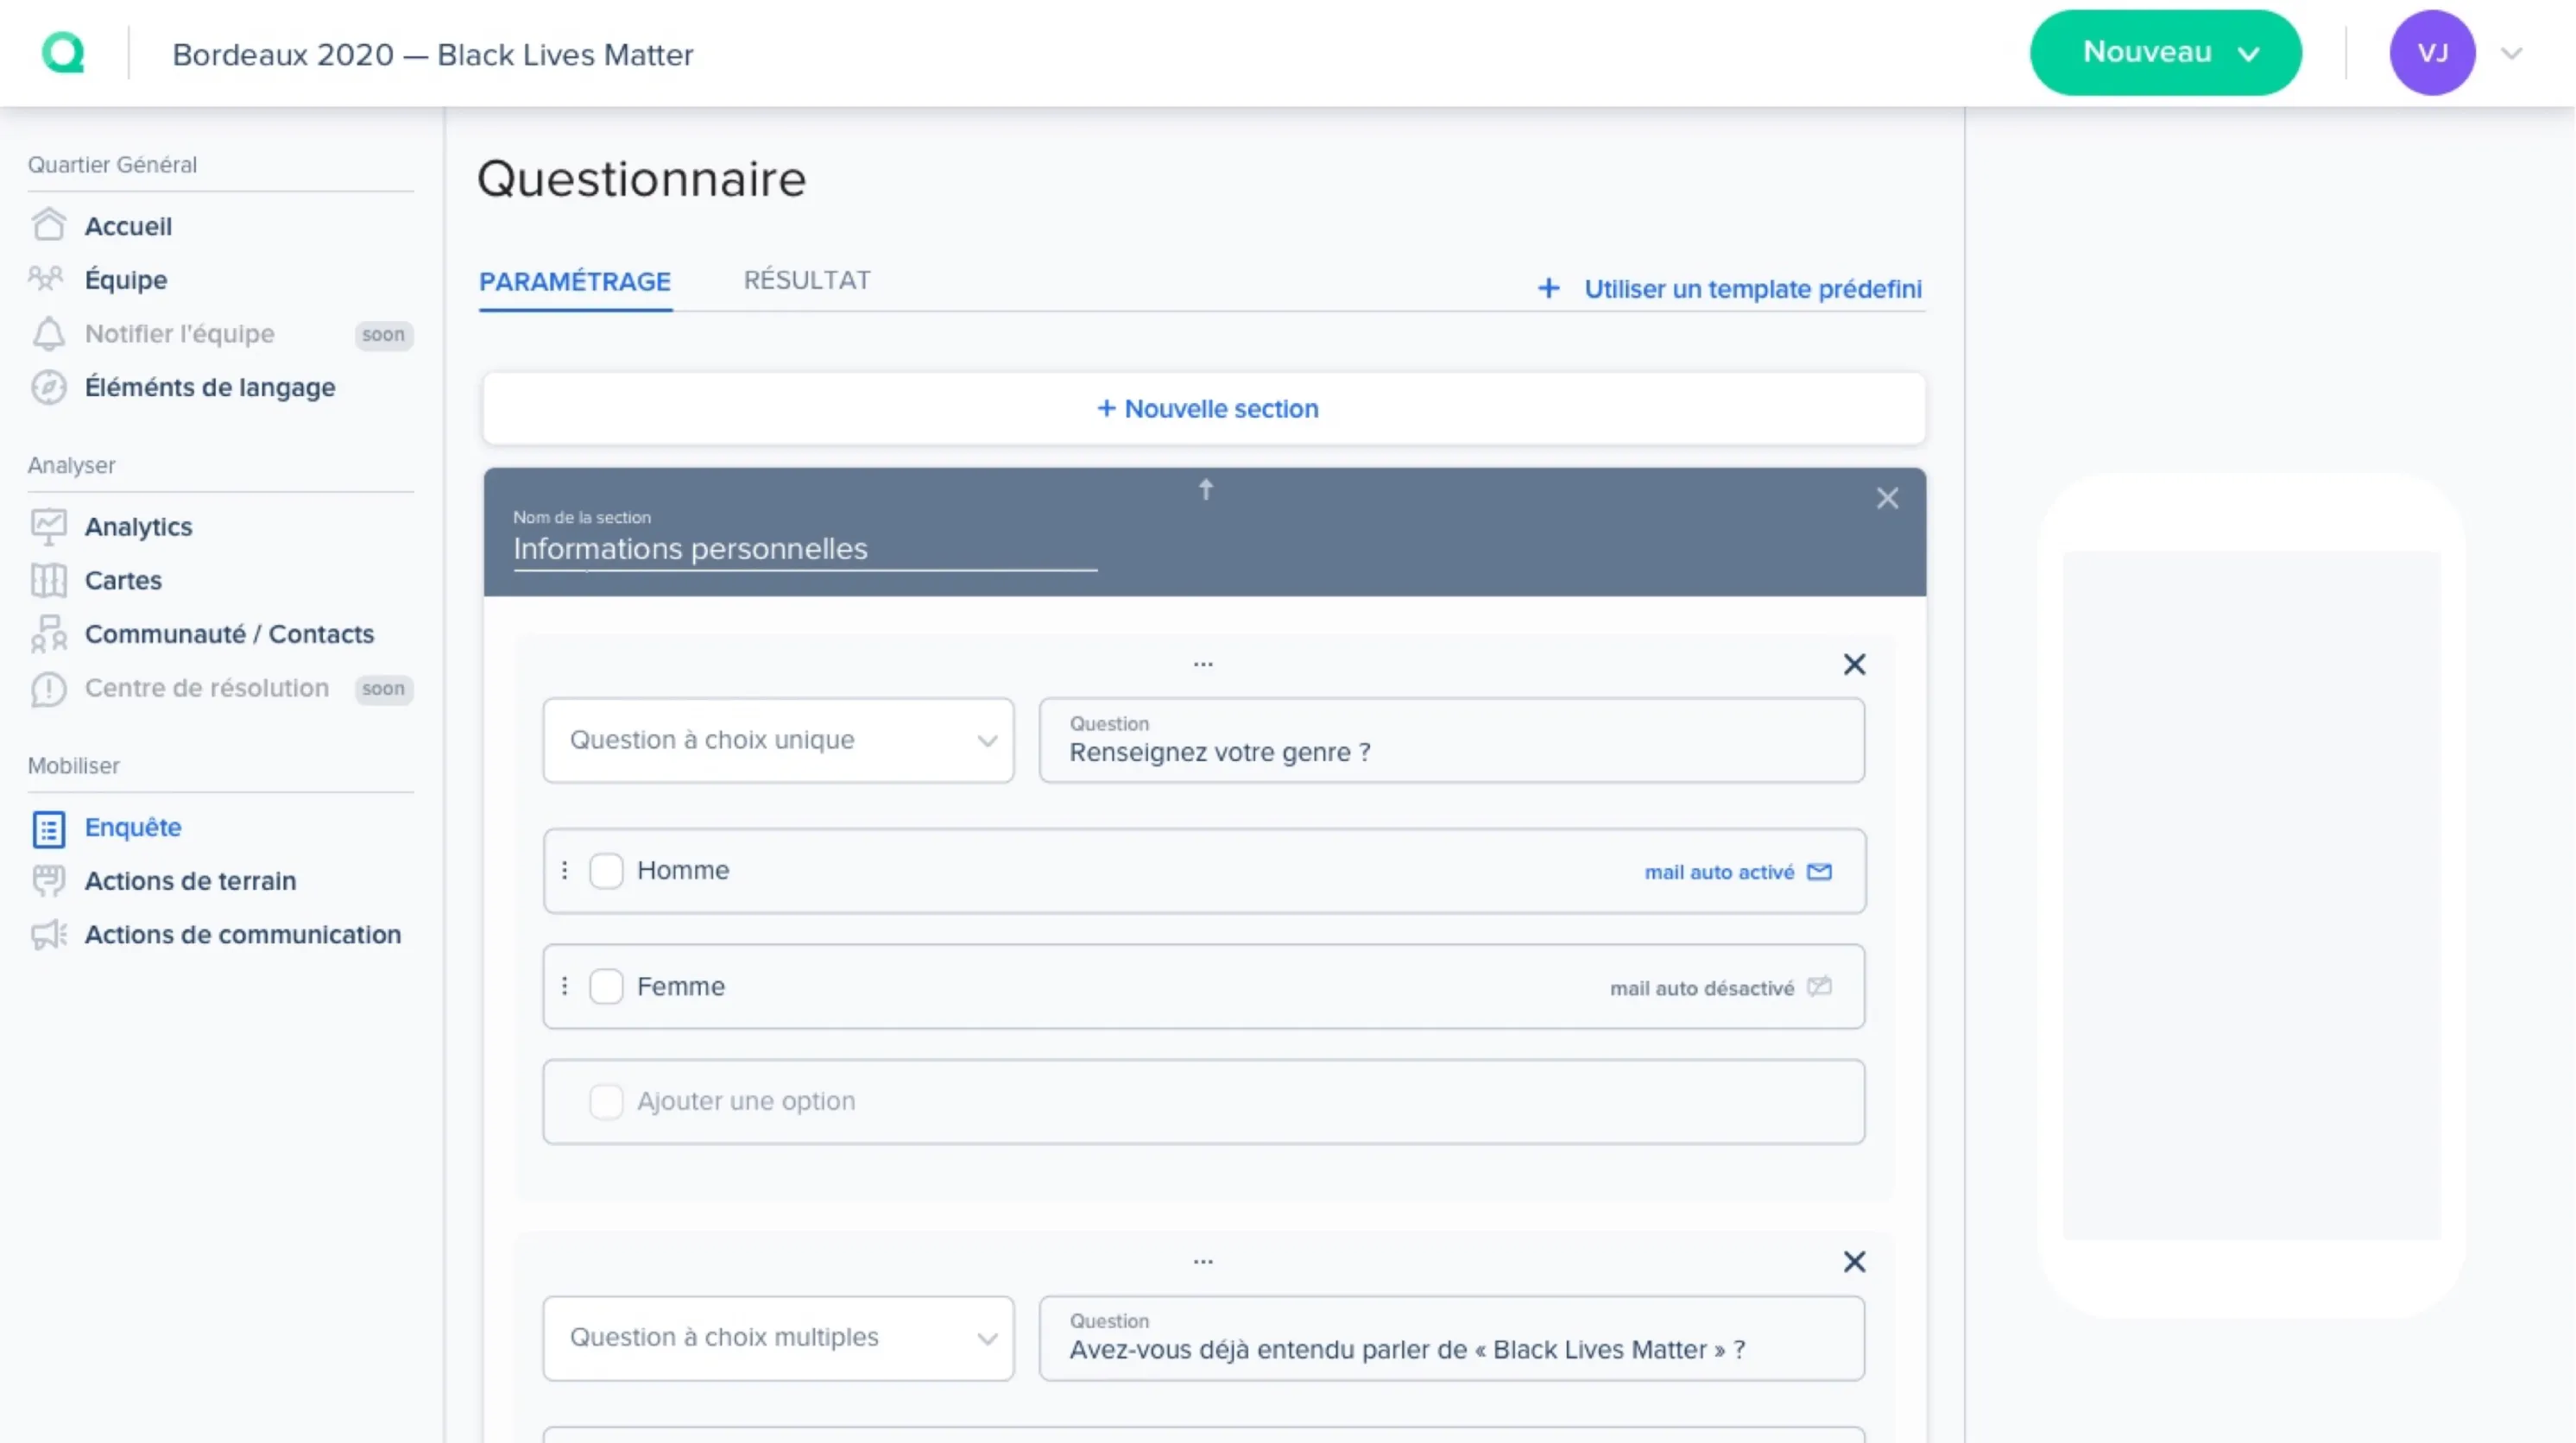2576x1443 pixels.
Task: Click the Actions de communication sidebar icon
Action: point(46,934)
